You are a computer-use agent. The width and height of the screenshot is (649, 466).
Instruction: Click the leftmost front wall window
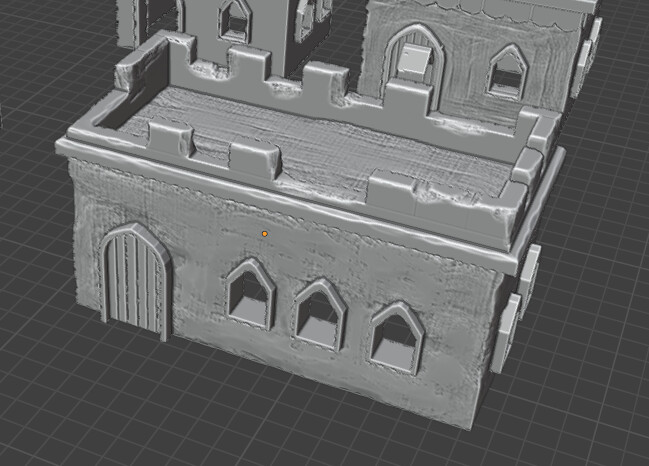pyautogui.click(x=249, y=294)
